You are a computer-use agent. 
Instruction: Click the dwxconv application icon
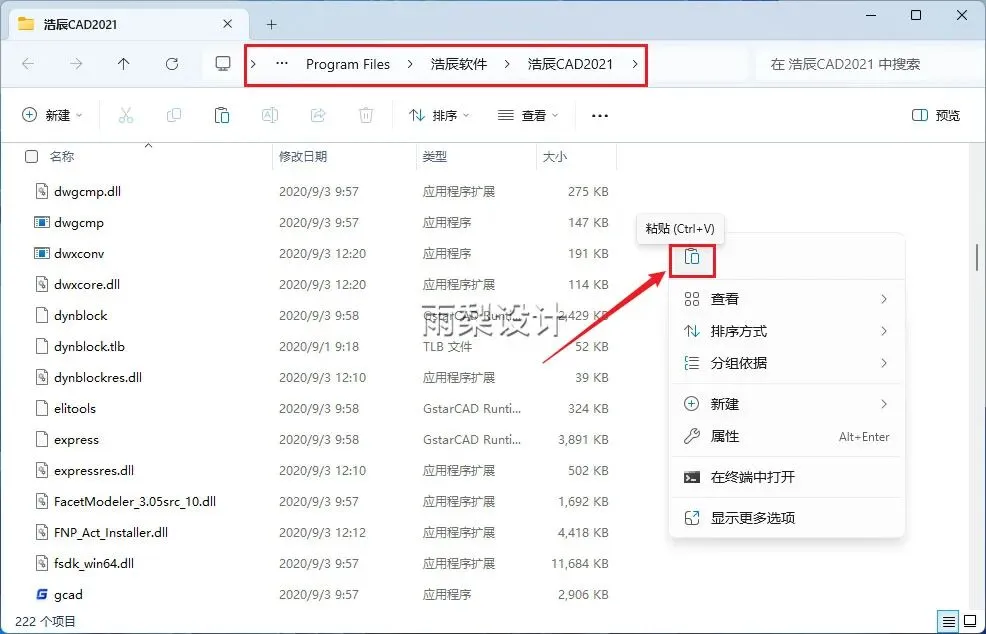click(x=42, y=253)
